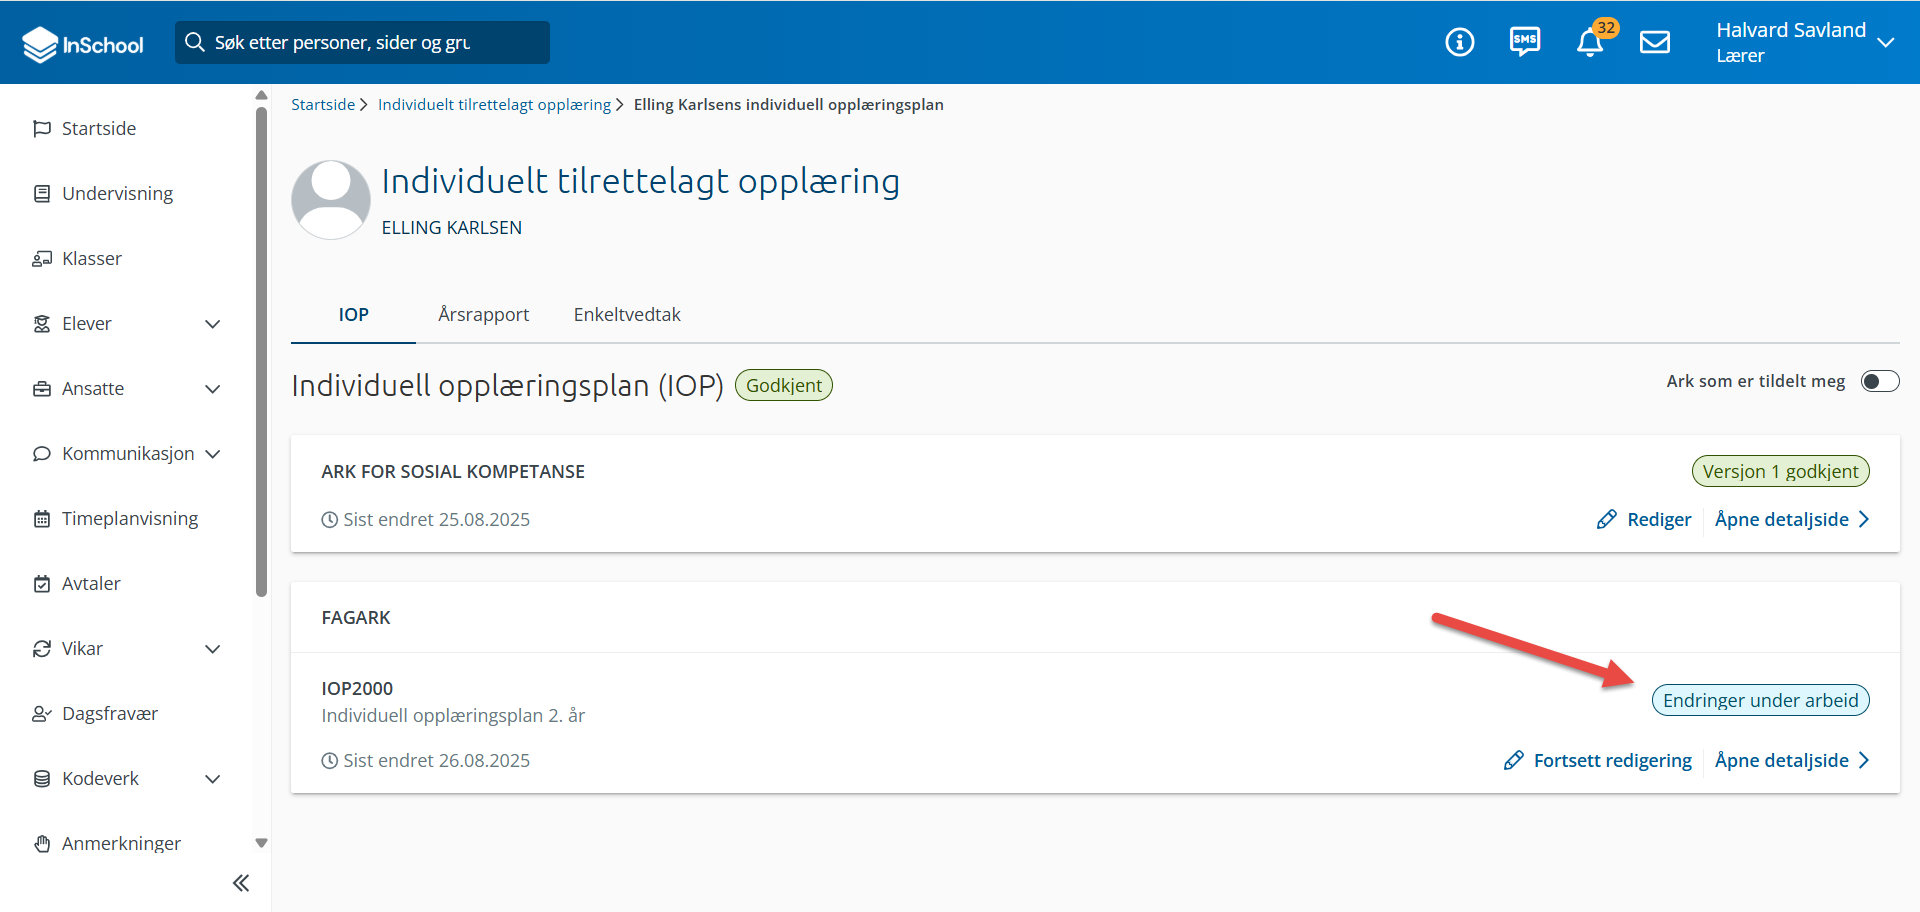Open the SMS messages icon

click(x=1525, y=42)
